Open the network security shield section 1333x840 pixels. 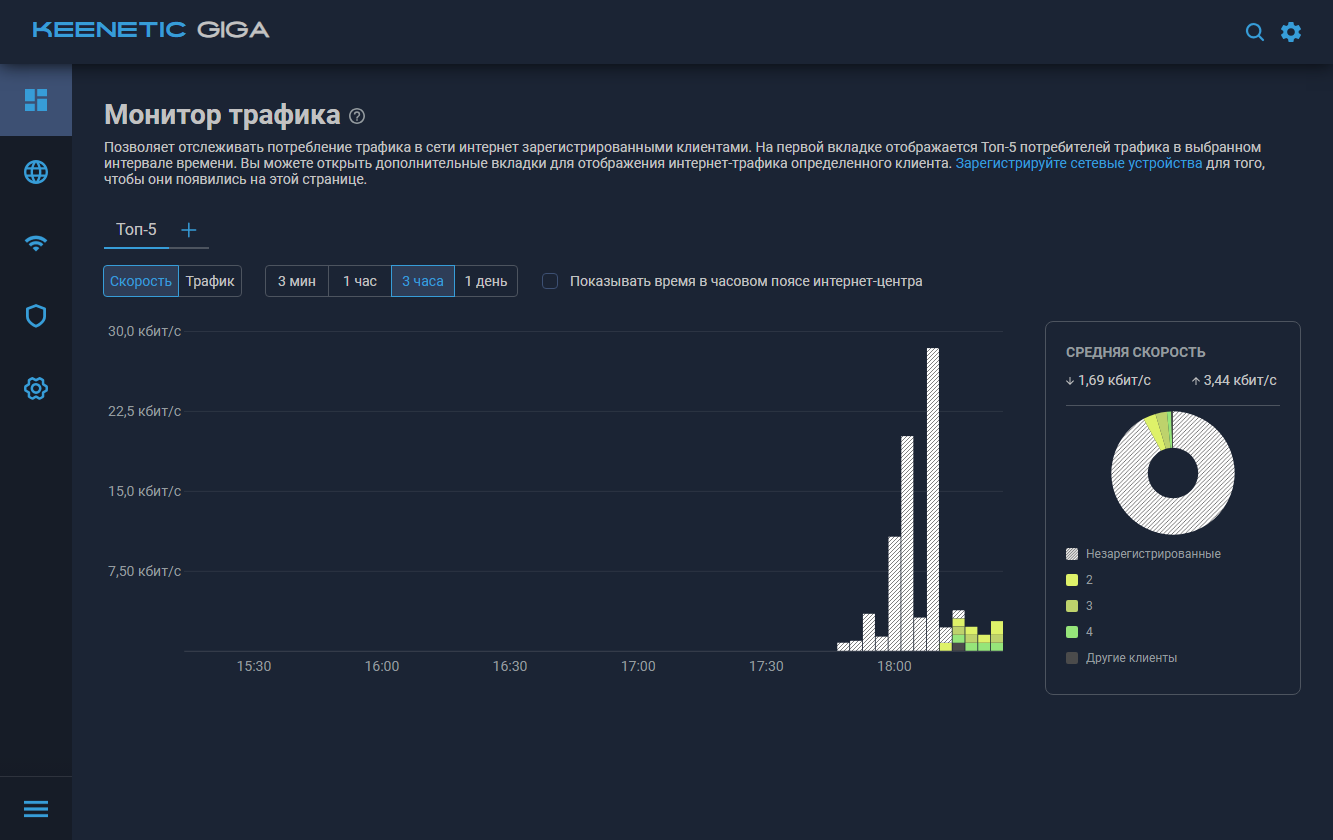pos(36,316)
